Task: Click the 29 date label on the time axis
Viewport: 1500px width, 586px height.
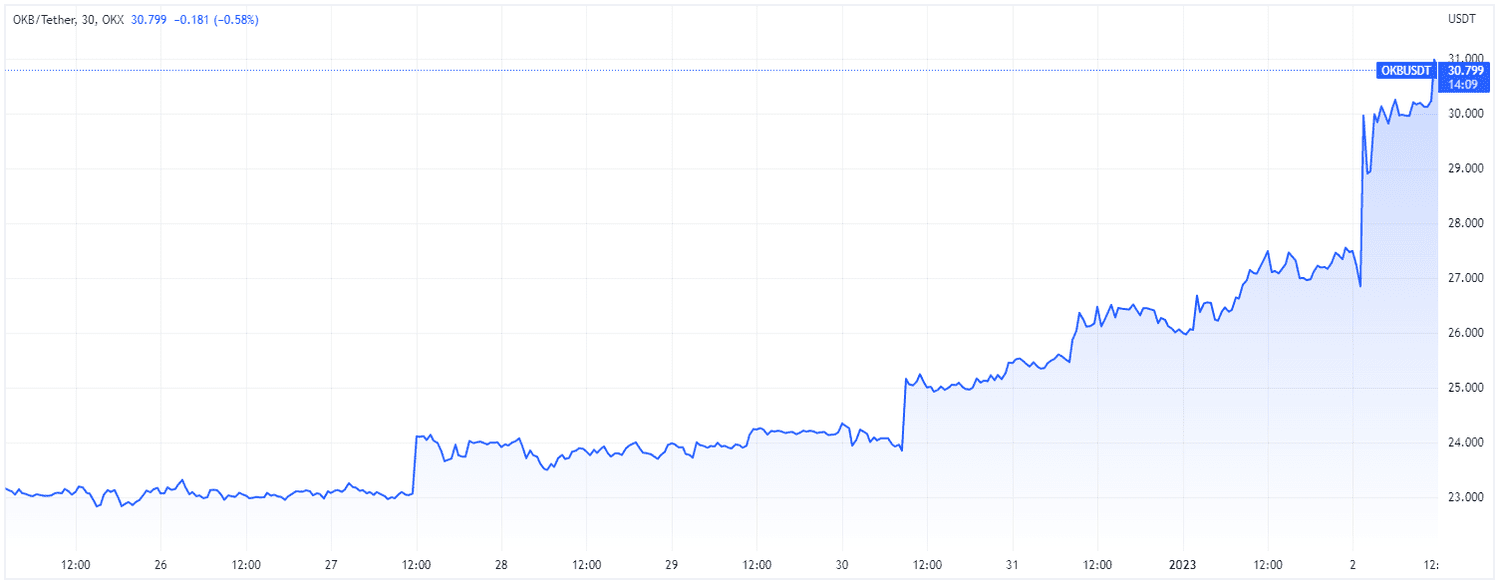Action: 672,563
